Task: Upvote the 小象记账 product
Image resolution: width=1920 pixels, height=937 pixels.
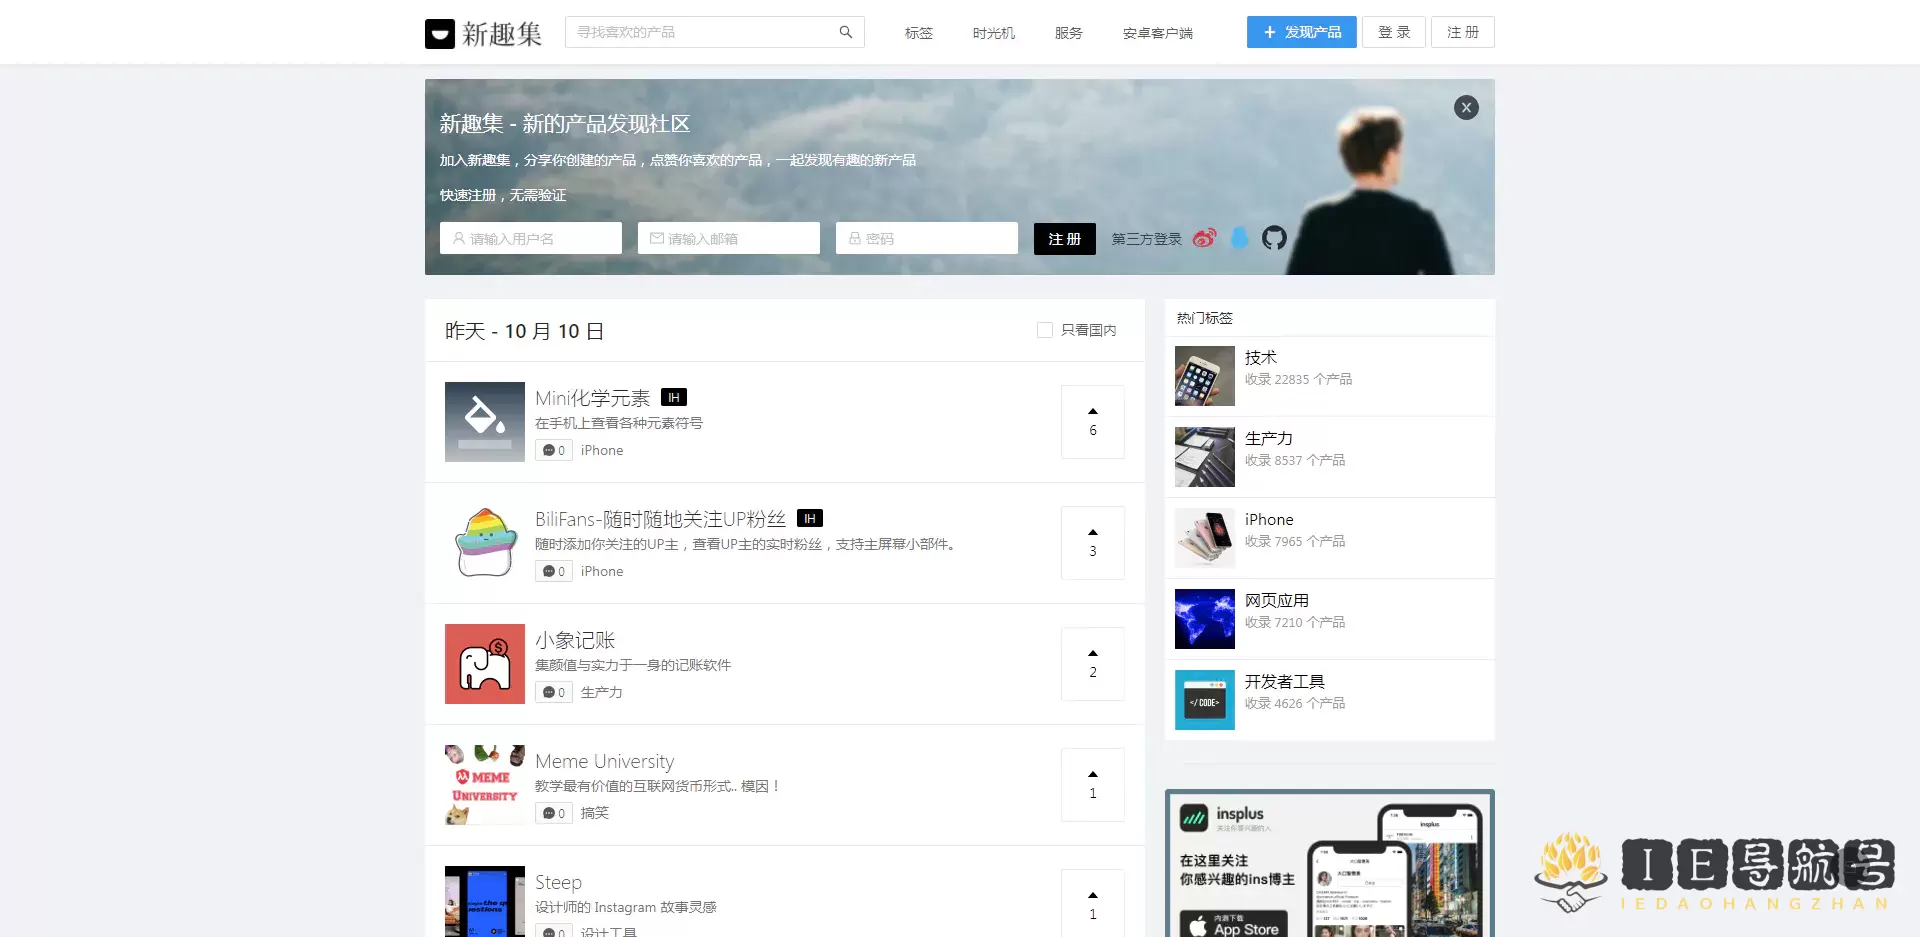Action: [1092, 663]
